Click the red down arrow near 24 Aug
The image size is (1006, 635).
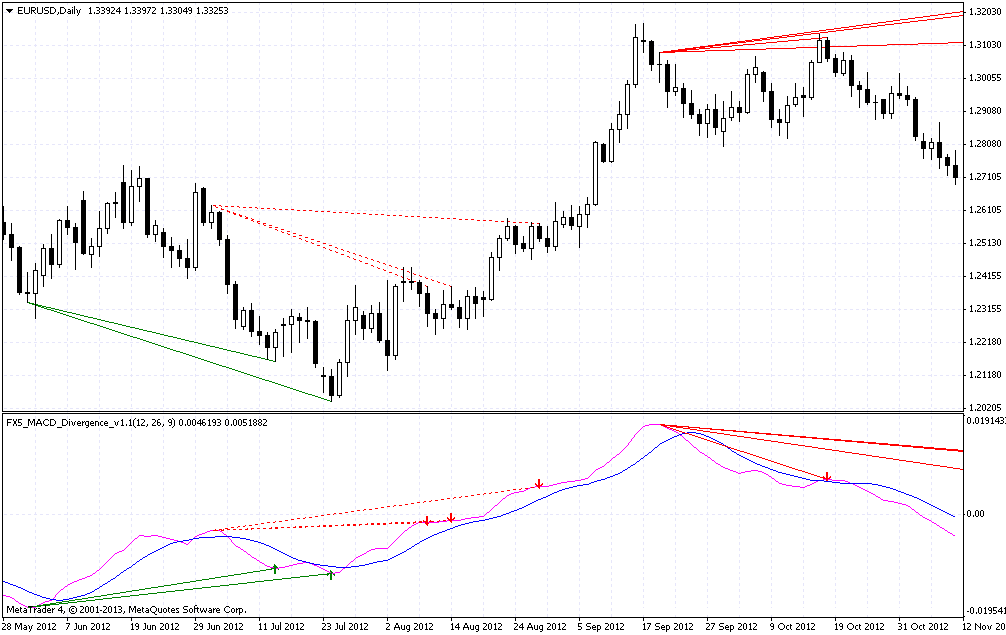point(540,484)
